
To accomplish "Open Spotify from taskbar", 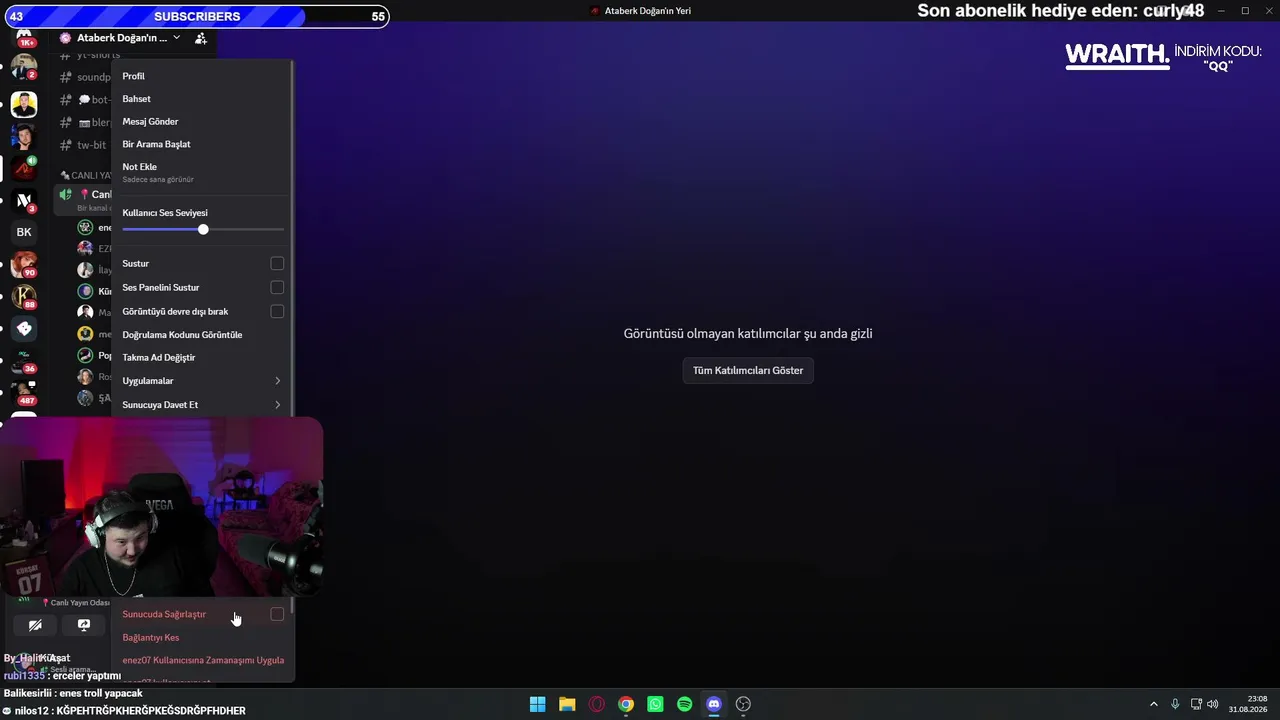I will pyautogui.click(x=685, y=704).
